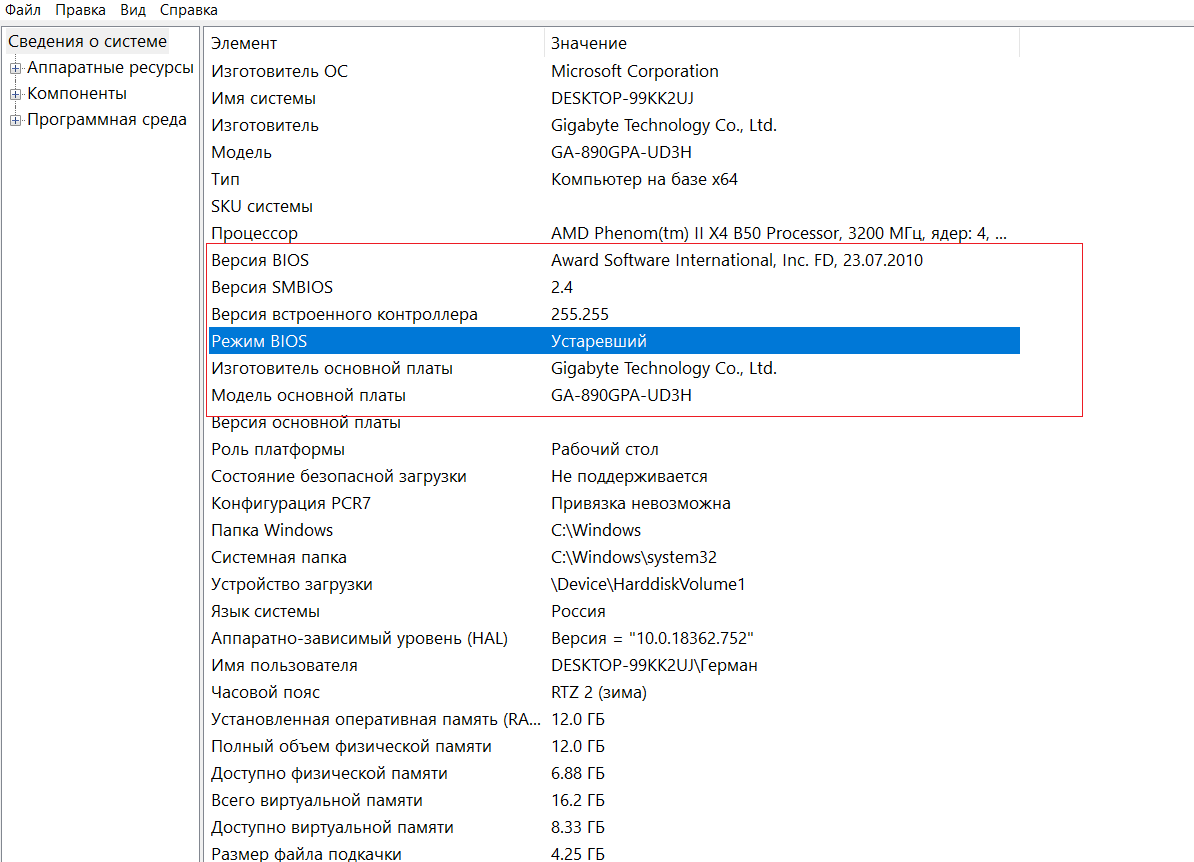Click the 255.255 controller version value
Viewport: 1194px width, 862px height.
pos(579,314)
